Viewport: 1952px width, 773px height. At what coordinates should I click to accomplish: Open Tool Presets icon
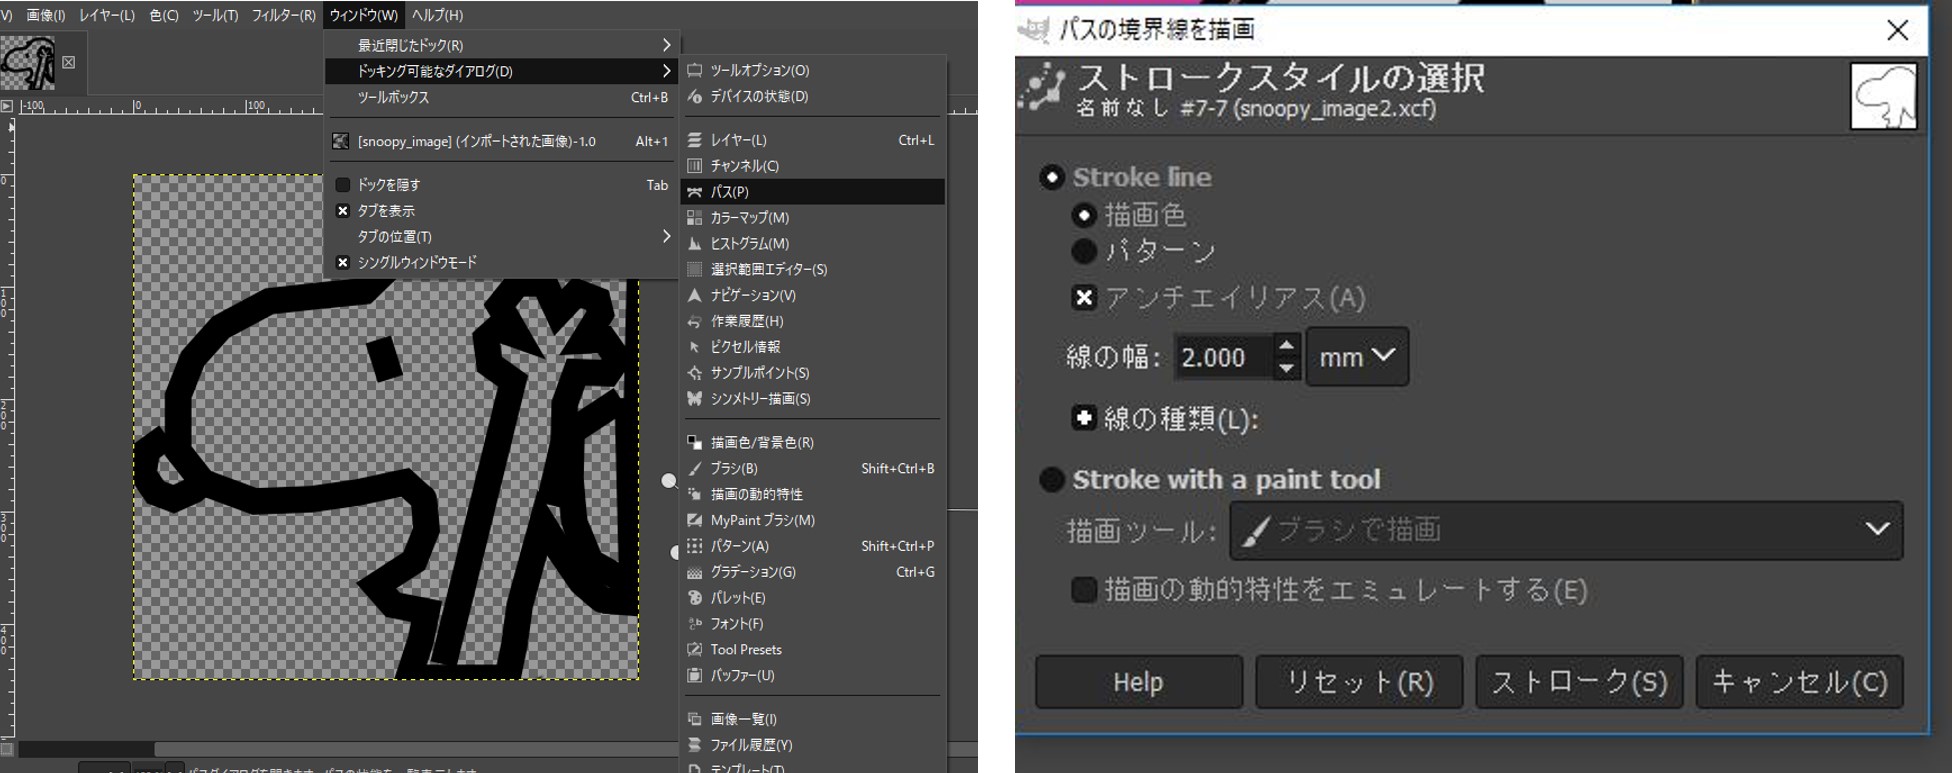695,650
